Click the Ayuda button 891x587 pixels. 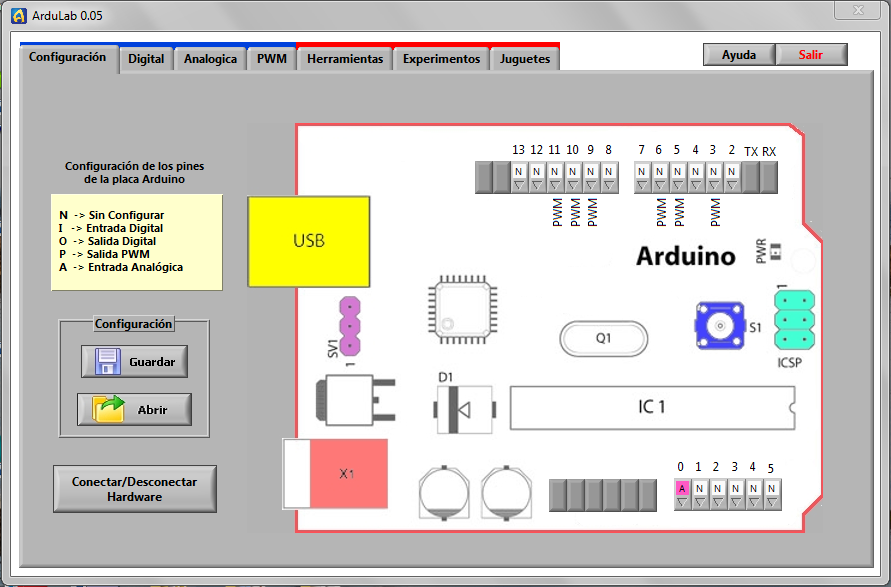[738, 54]
